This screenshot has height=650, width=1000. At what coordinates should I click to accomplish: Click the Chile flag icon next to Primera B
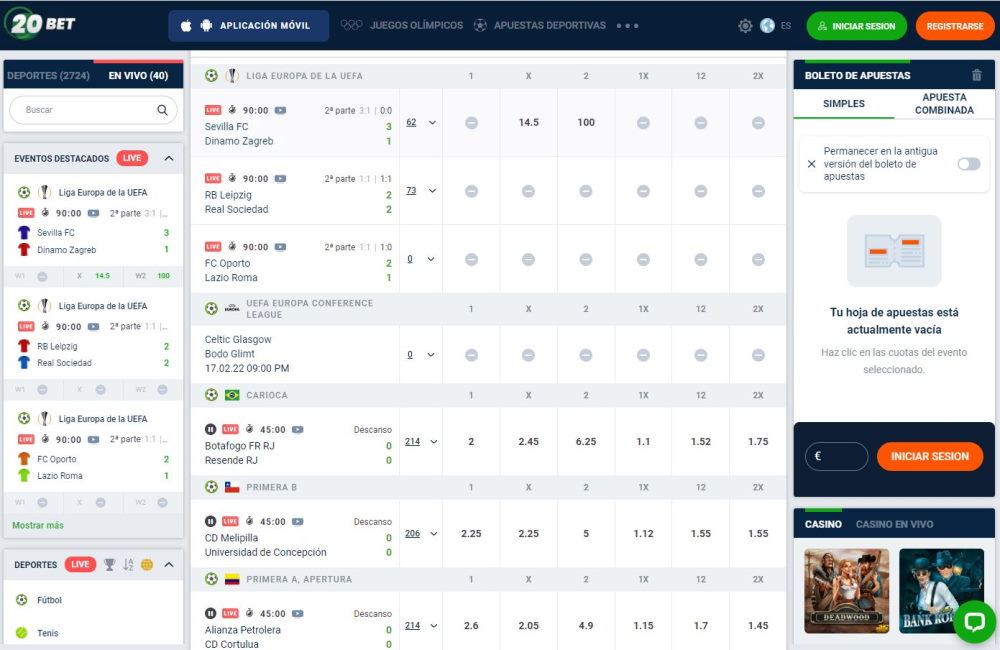pos(232,487)
